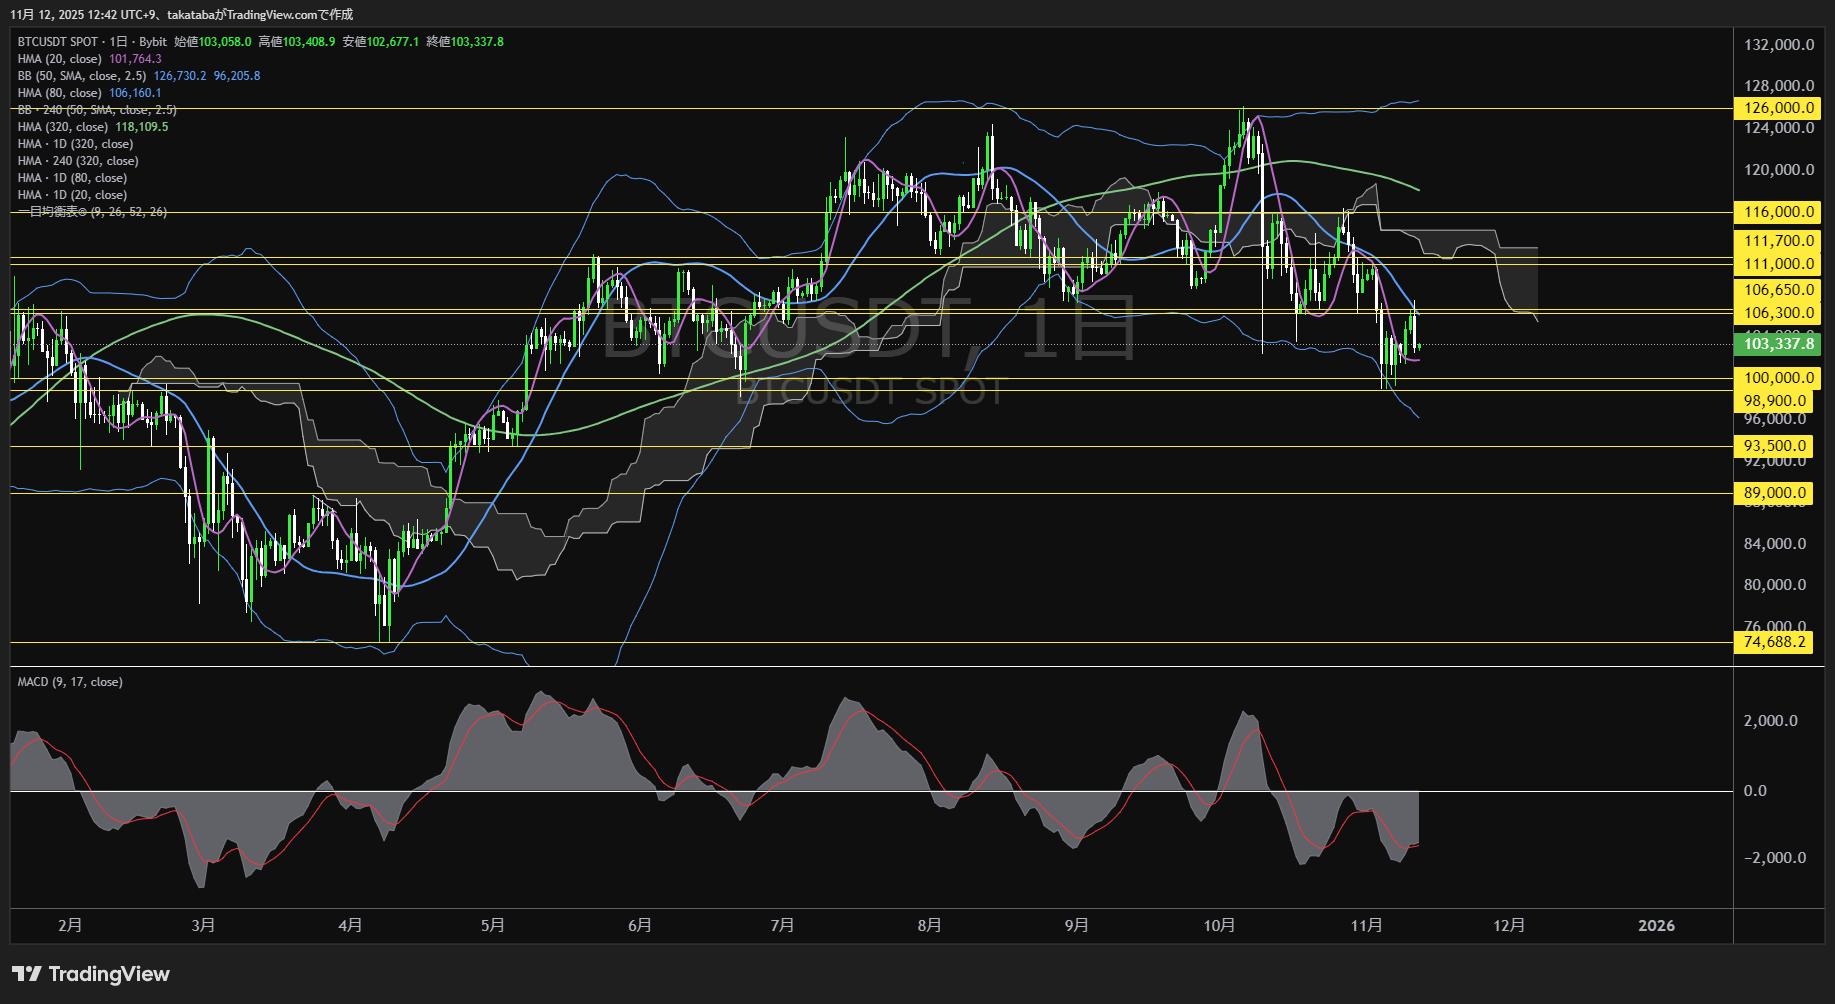1835x1004 pixels.
Task: Select the HMA (320, close) indicator legend
Action: tap(63, 127)
